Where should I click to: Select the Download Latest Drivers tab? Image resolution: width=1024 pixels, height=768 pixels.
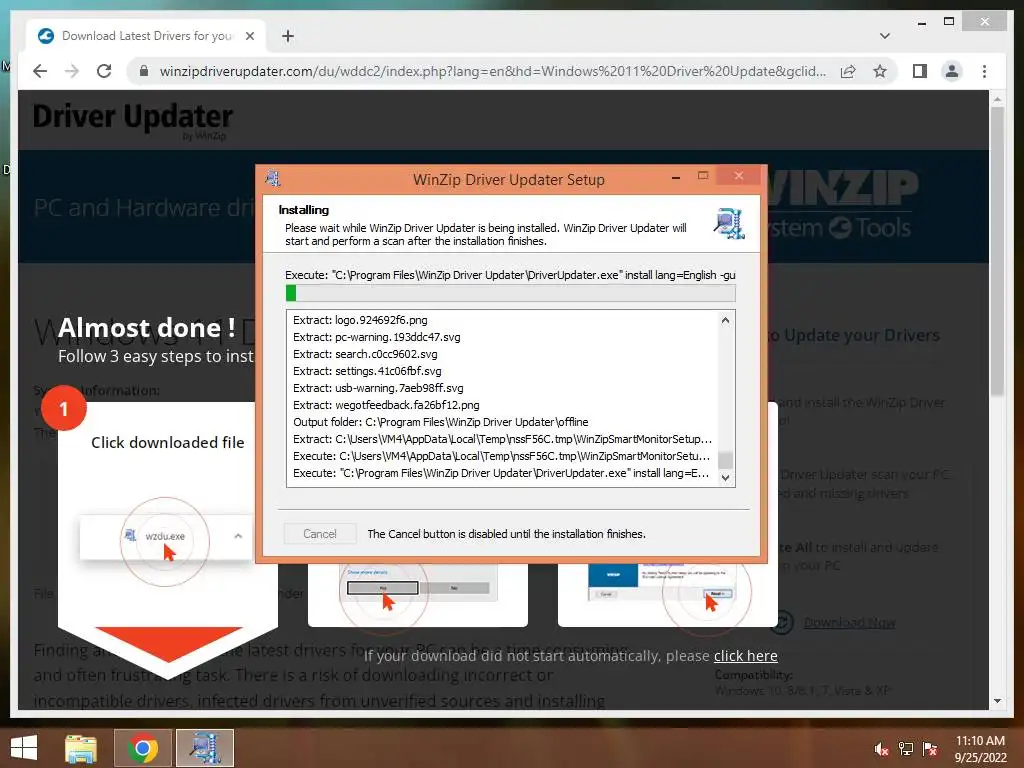click(146, 36)
